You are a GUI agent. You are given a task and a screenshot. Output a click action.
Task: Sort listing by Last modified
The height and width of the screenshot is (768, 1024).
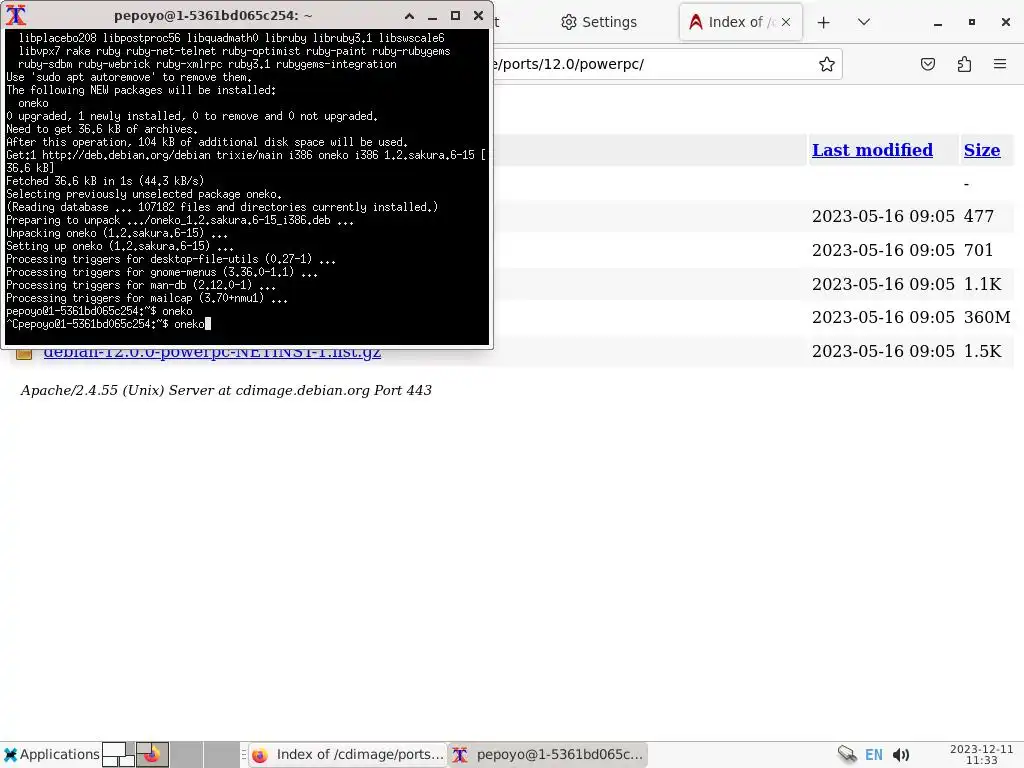pos(872,150)
